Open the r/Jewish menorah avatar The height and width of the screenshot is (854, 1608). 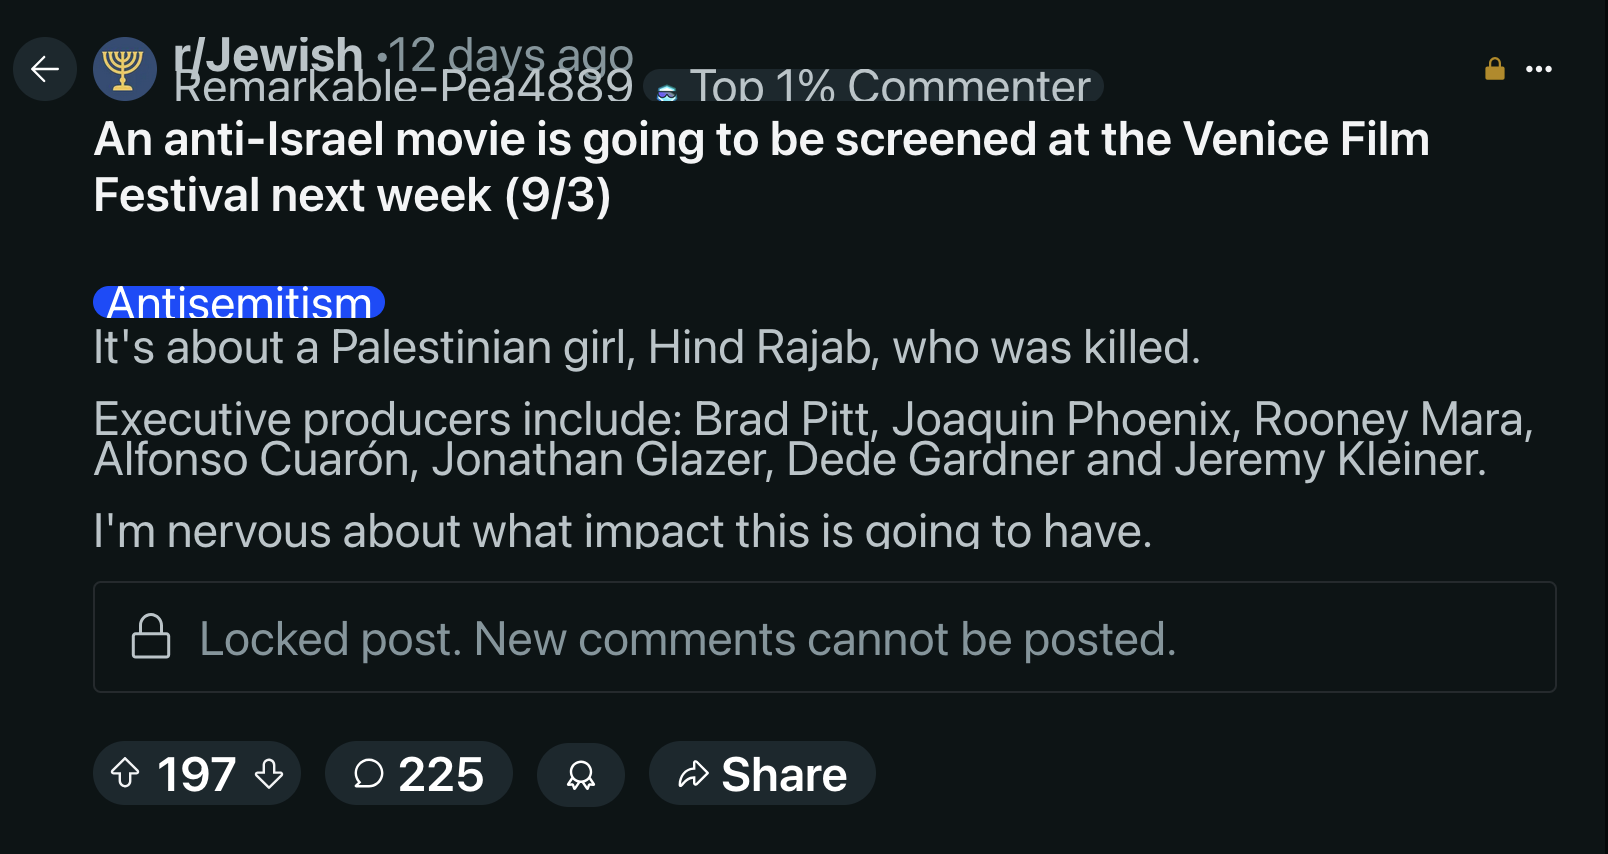point(125,69)
